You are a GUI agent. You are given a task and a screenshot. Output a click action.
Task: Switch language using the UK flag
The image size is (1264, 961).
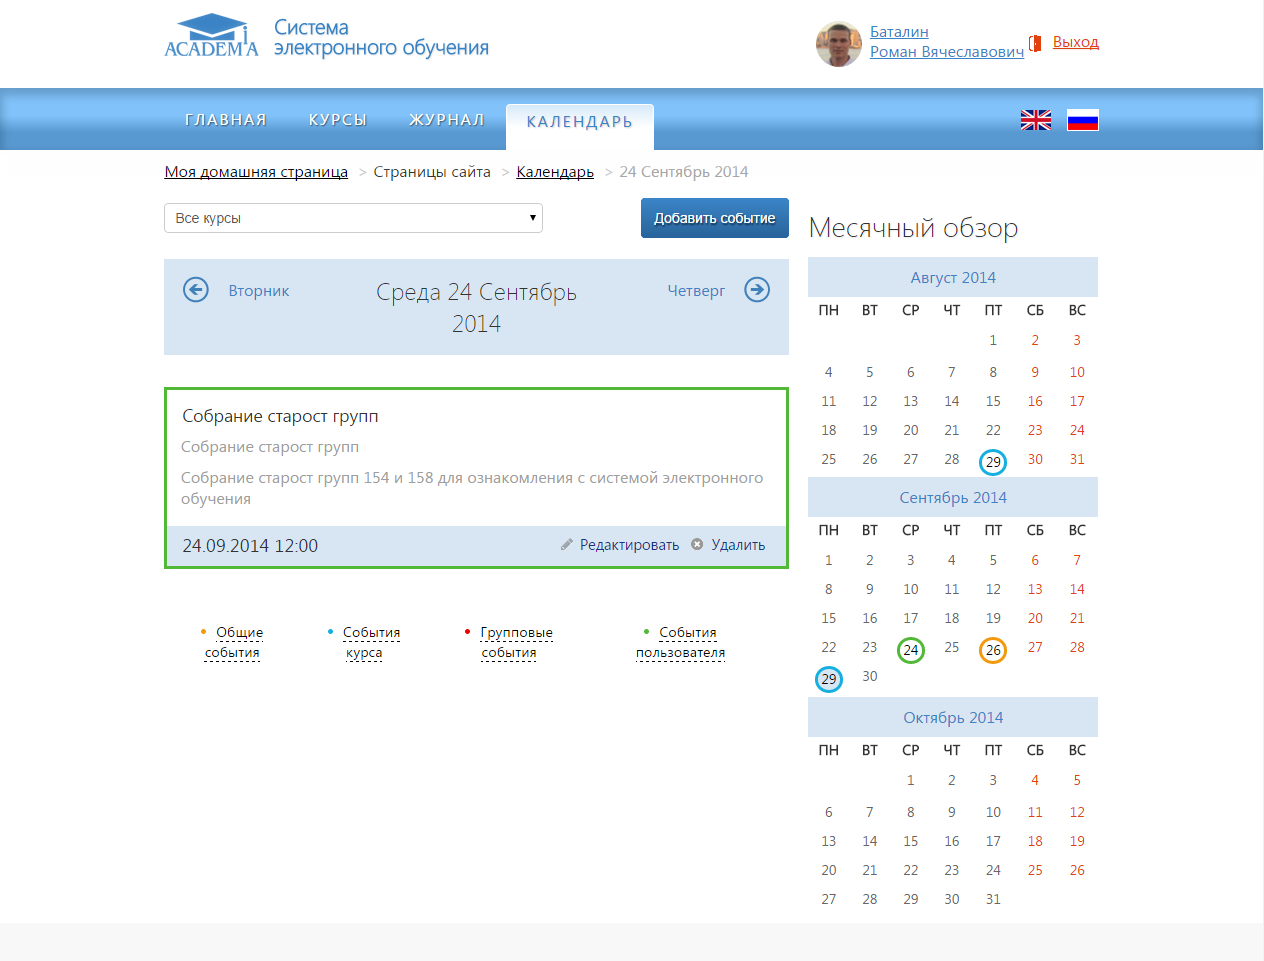coord(1036,120)
